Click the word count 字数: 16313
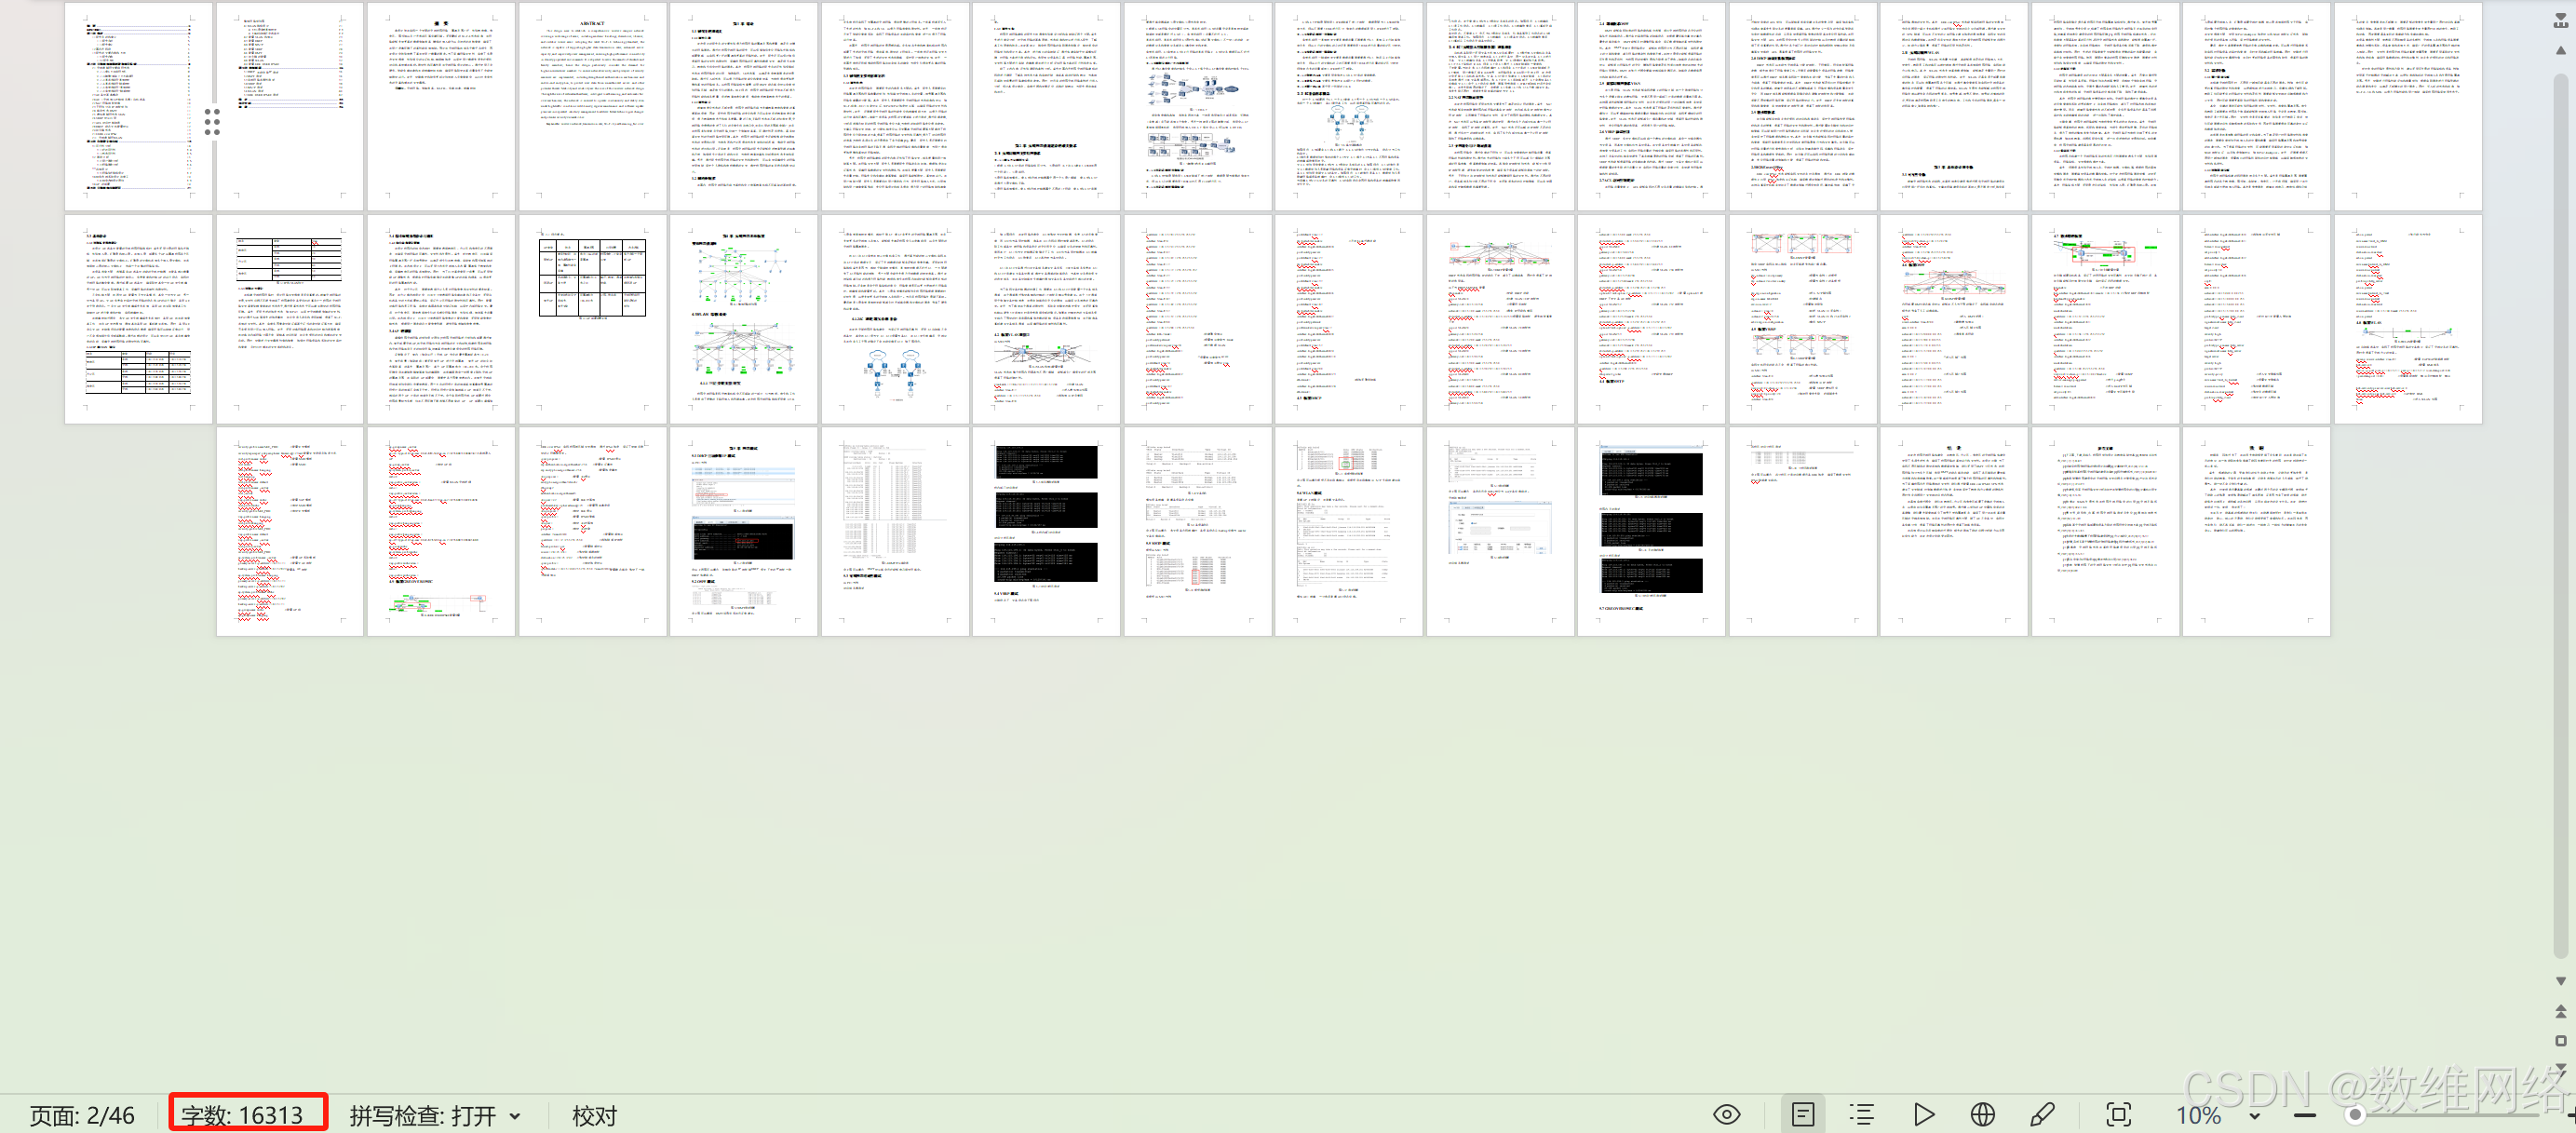Screen dimensions: 2576x1133 [242, 1116]
